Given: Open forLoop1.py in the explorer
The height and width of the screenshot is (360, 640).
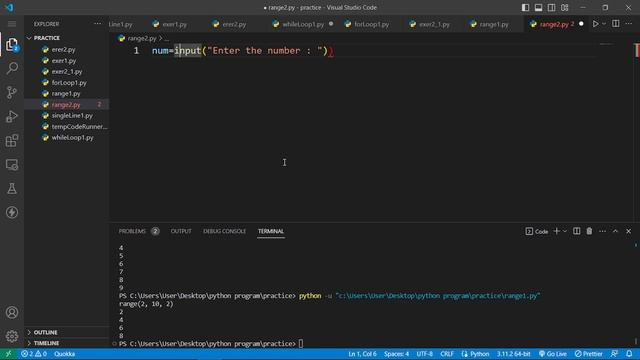Looking at the screenshot, I should [x=69, y=82].
